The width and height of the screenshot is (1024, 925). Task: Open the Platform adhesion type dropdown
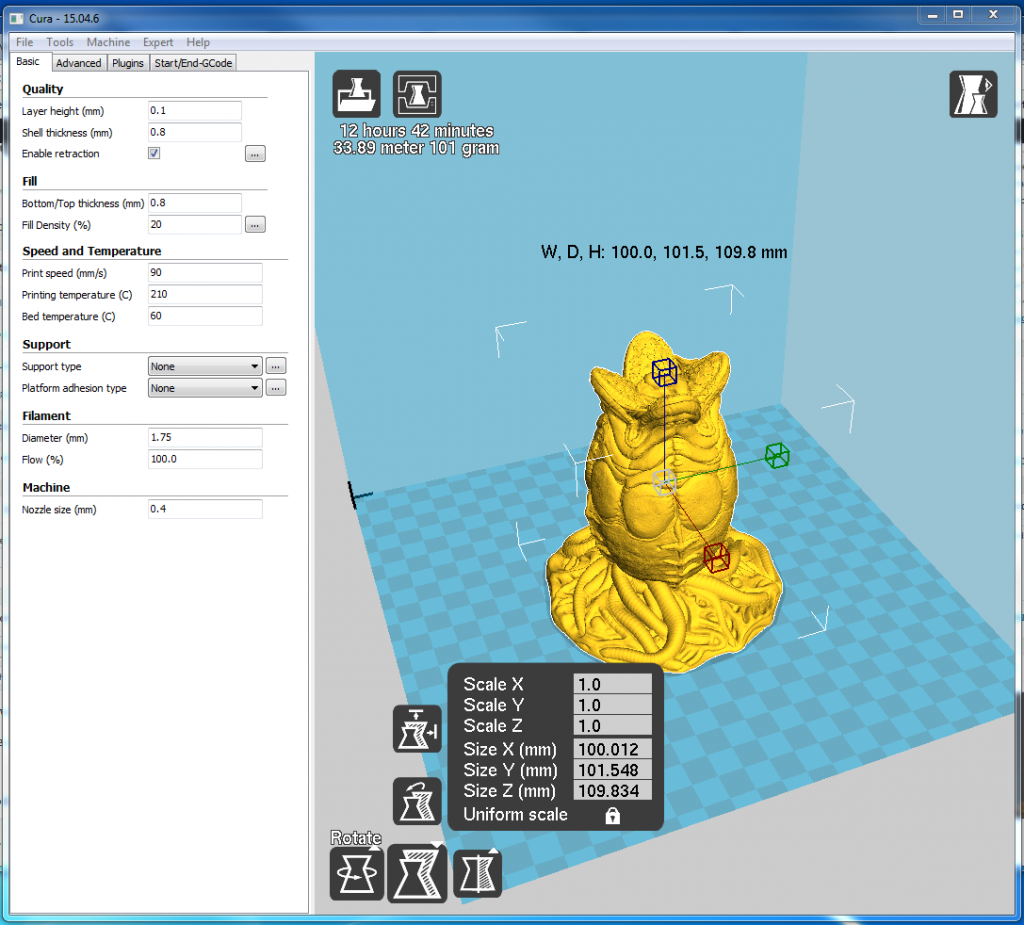pos(205,388)
